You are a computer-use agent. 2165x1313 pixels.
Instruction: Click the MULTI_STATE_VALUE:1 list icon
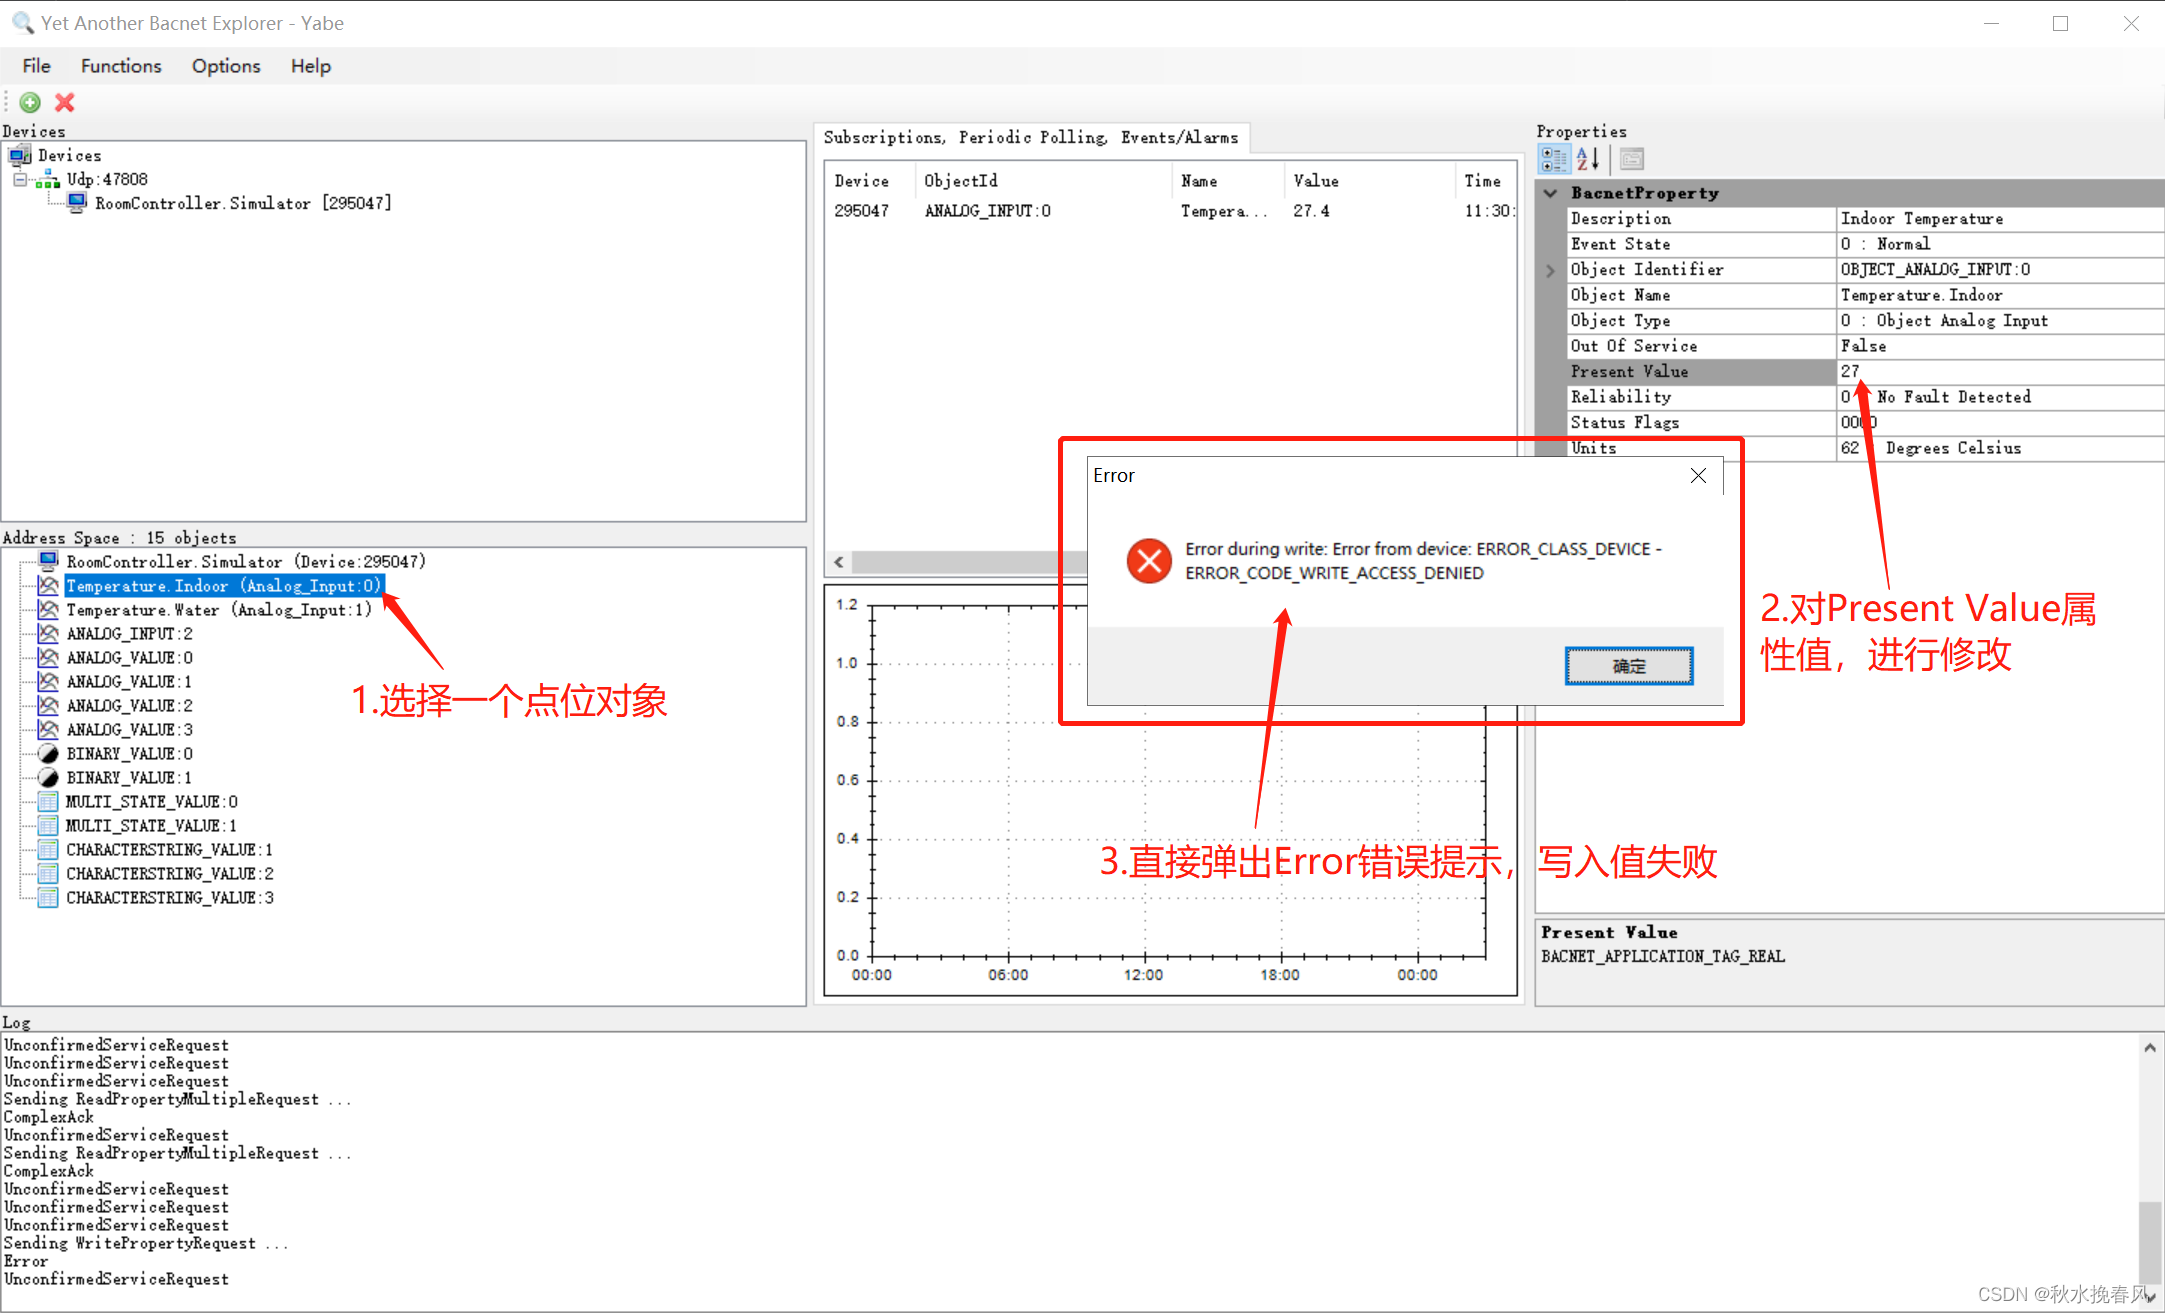click(47, 825)
